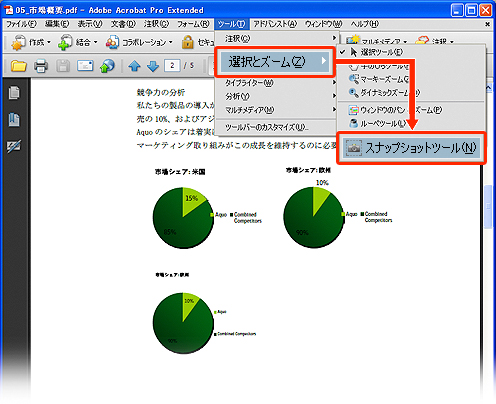Go to next page with down arrow
The image size is (496, 404).
(153, 66)
